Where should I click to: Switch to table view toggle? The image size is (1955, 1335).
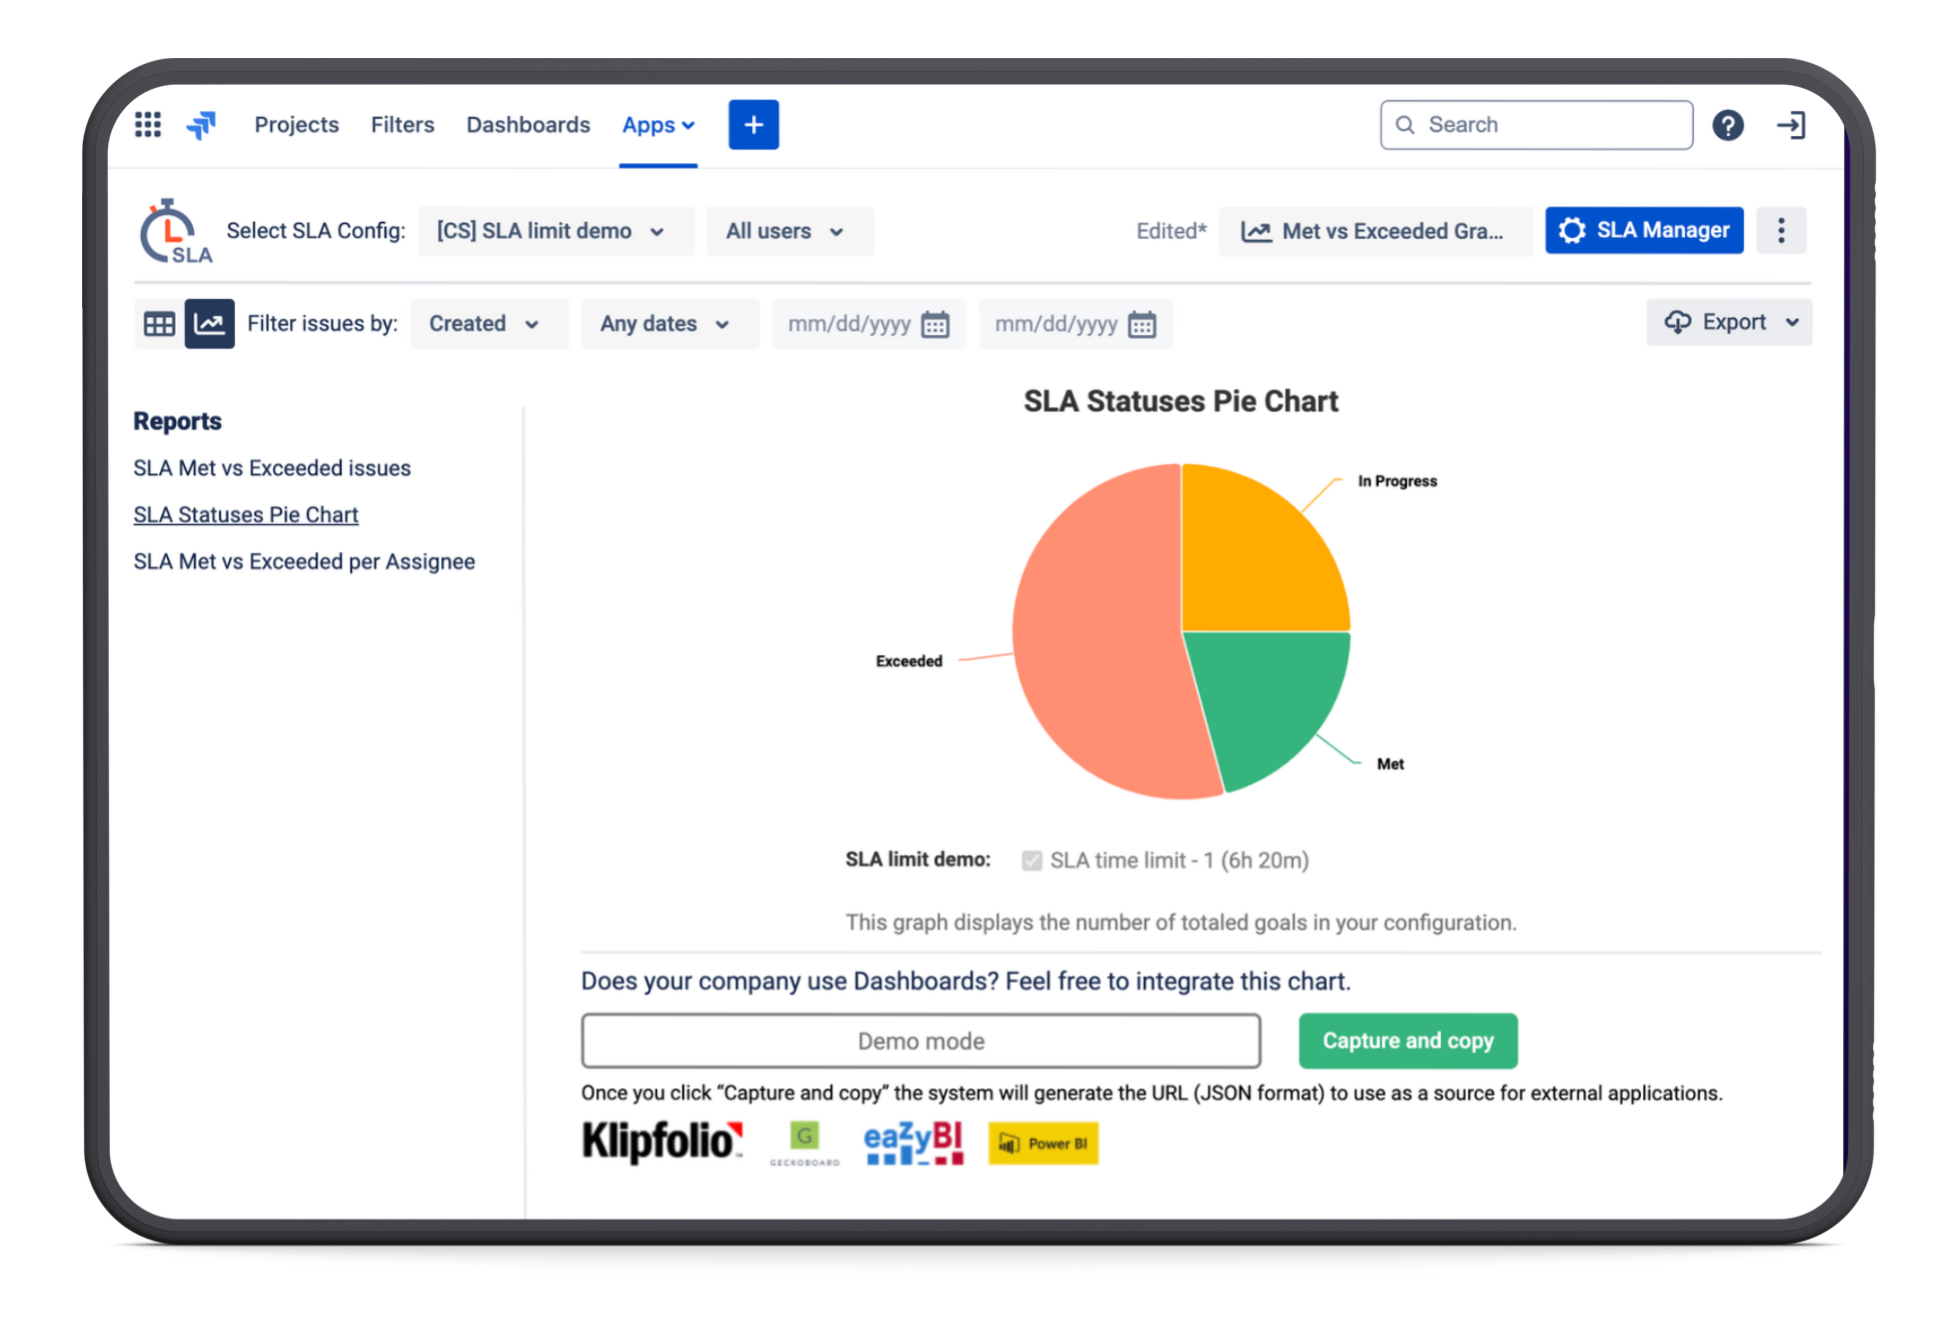[x=160, y=323]
